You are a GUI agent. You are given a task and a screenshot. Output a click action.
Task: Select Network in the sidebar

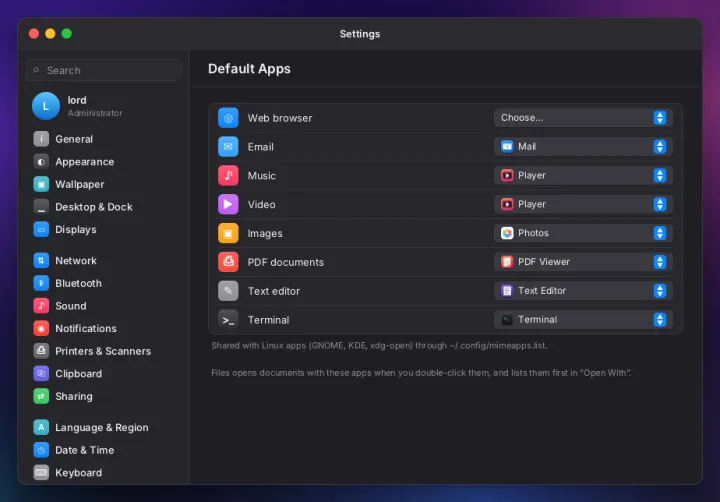click(x=105, y=260)
